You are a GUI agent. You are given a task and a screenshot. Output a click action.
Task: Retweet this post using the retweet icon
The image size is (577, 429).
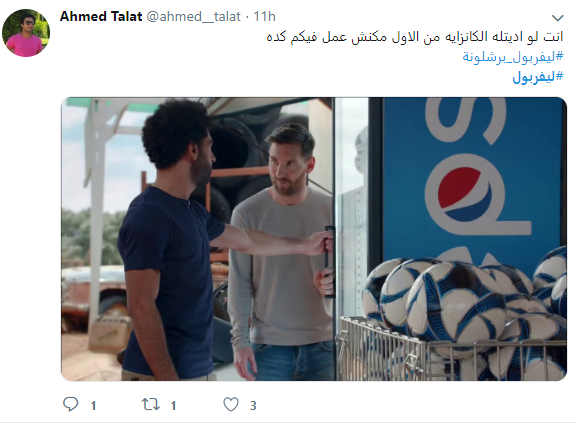coord(151,404)
